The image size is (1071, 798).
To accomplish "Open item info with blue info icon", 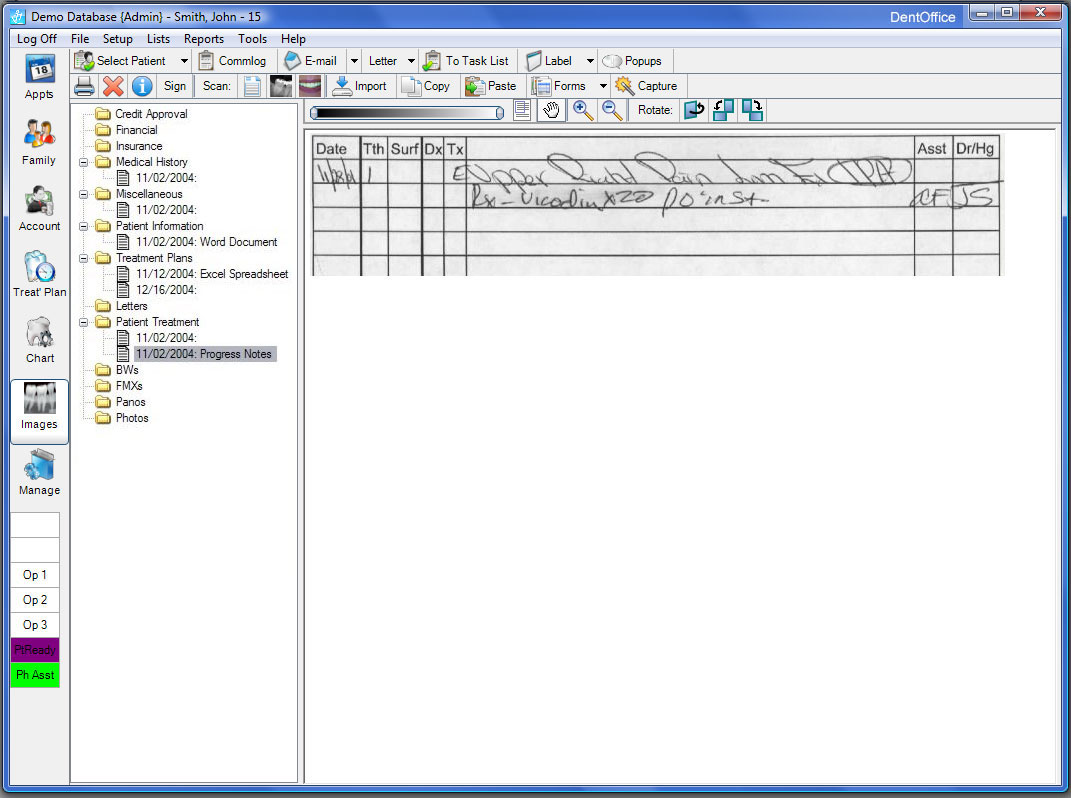I will pyautogui.click(x=142, y=86).
